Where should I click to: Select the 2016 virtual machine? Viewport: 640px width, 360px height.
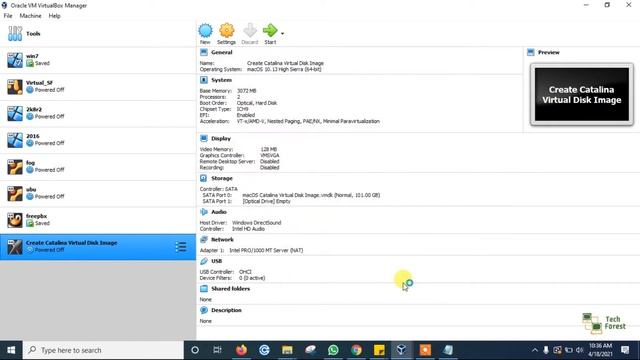coord(98,140)
